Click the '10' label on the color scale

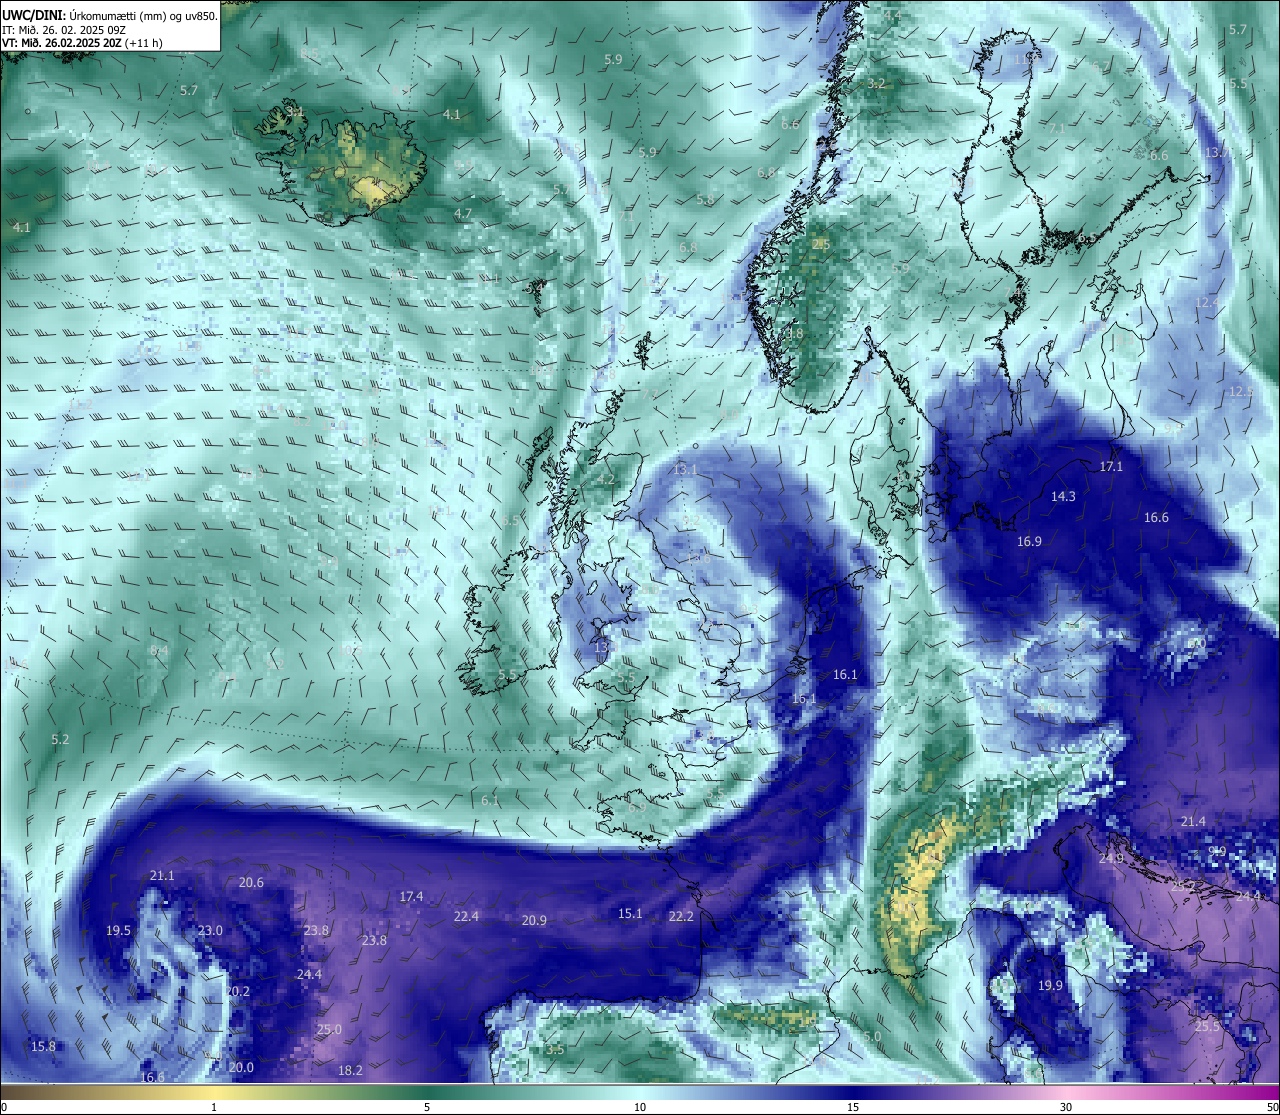(640, 1107)
